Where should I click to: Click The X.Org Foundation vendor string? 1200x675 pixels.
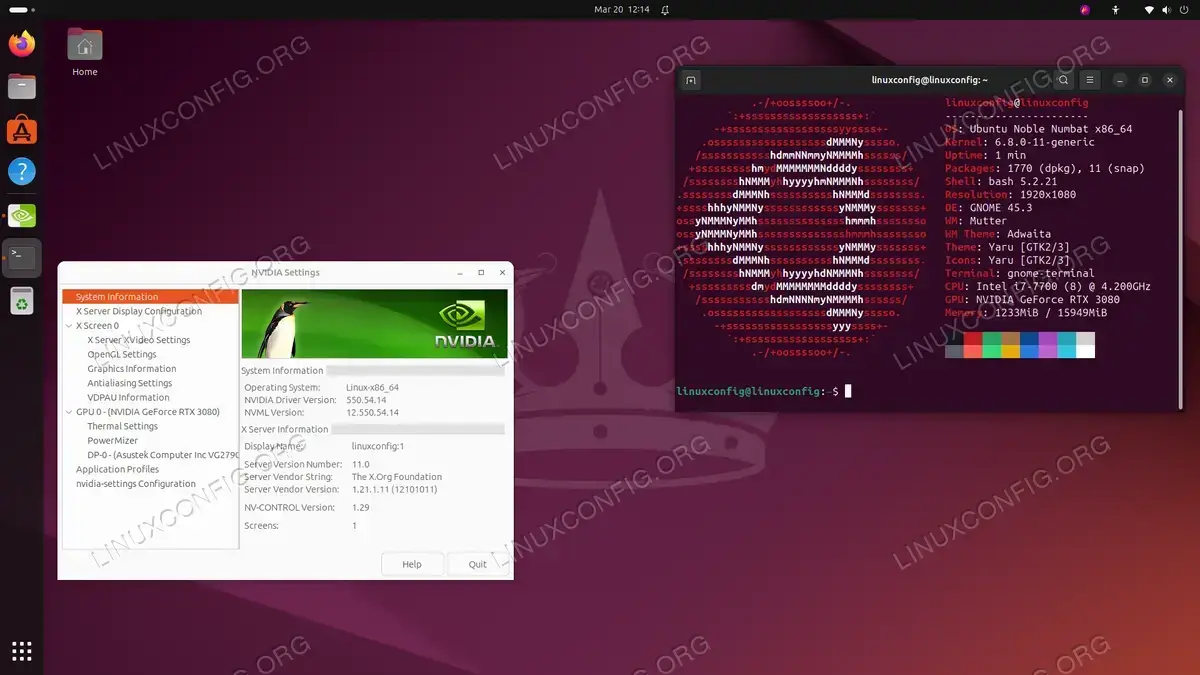pos(397,477)
